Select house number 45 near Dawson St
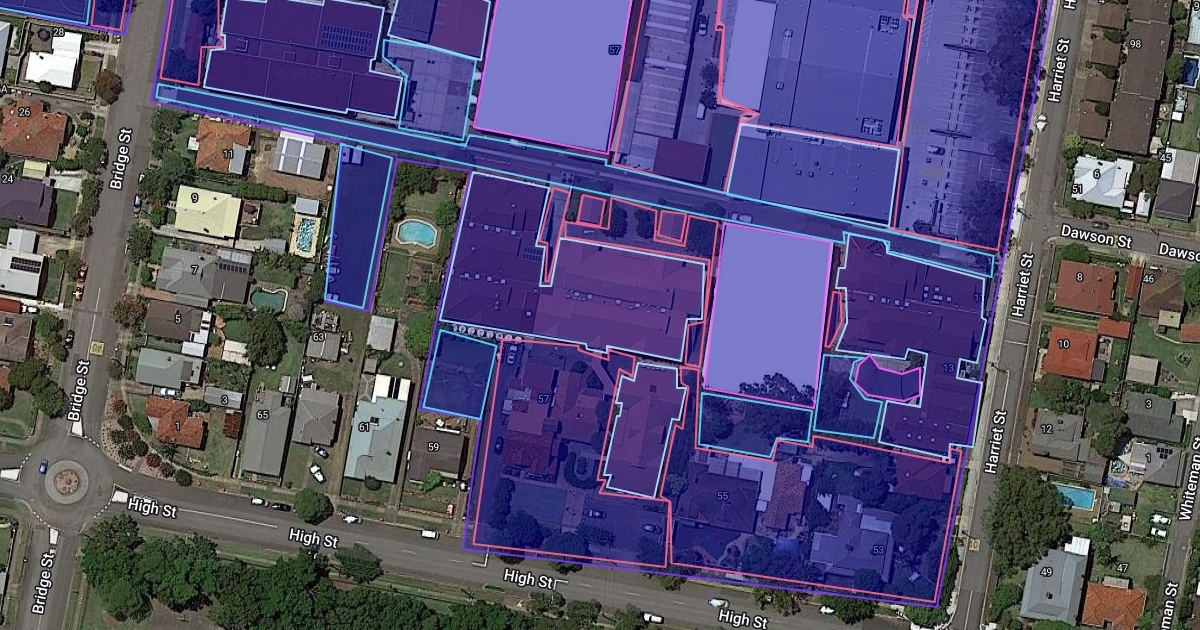The height and width of the screenshot is (630, 1200). [x=1165, y=158]
